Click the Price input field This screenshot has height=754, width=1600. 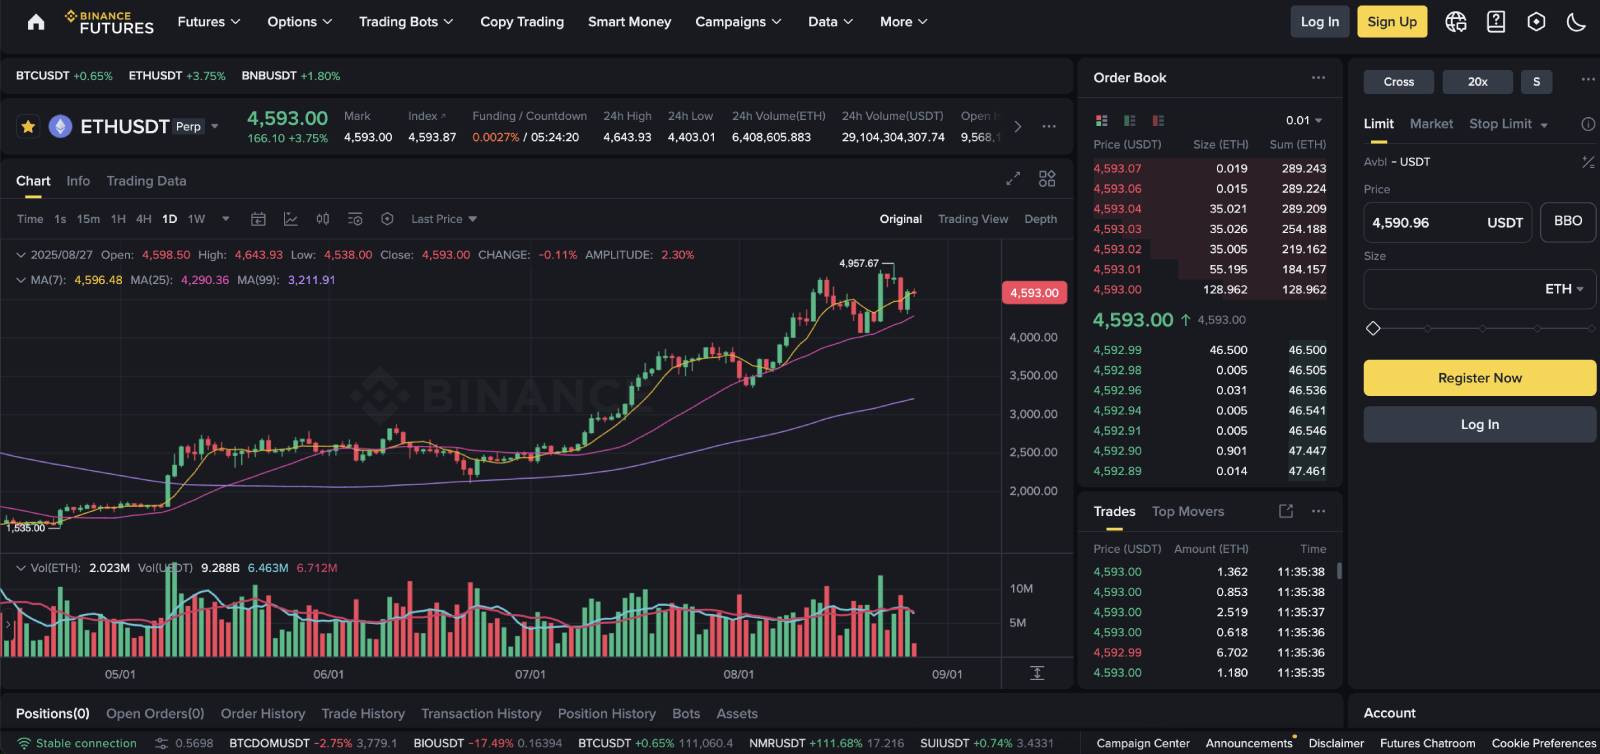pyautogui.click(x=1448, y=222)
